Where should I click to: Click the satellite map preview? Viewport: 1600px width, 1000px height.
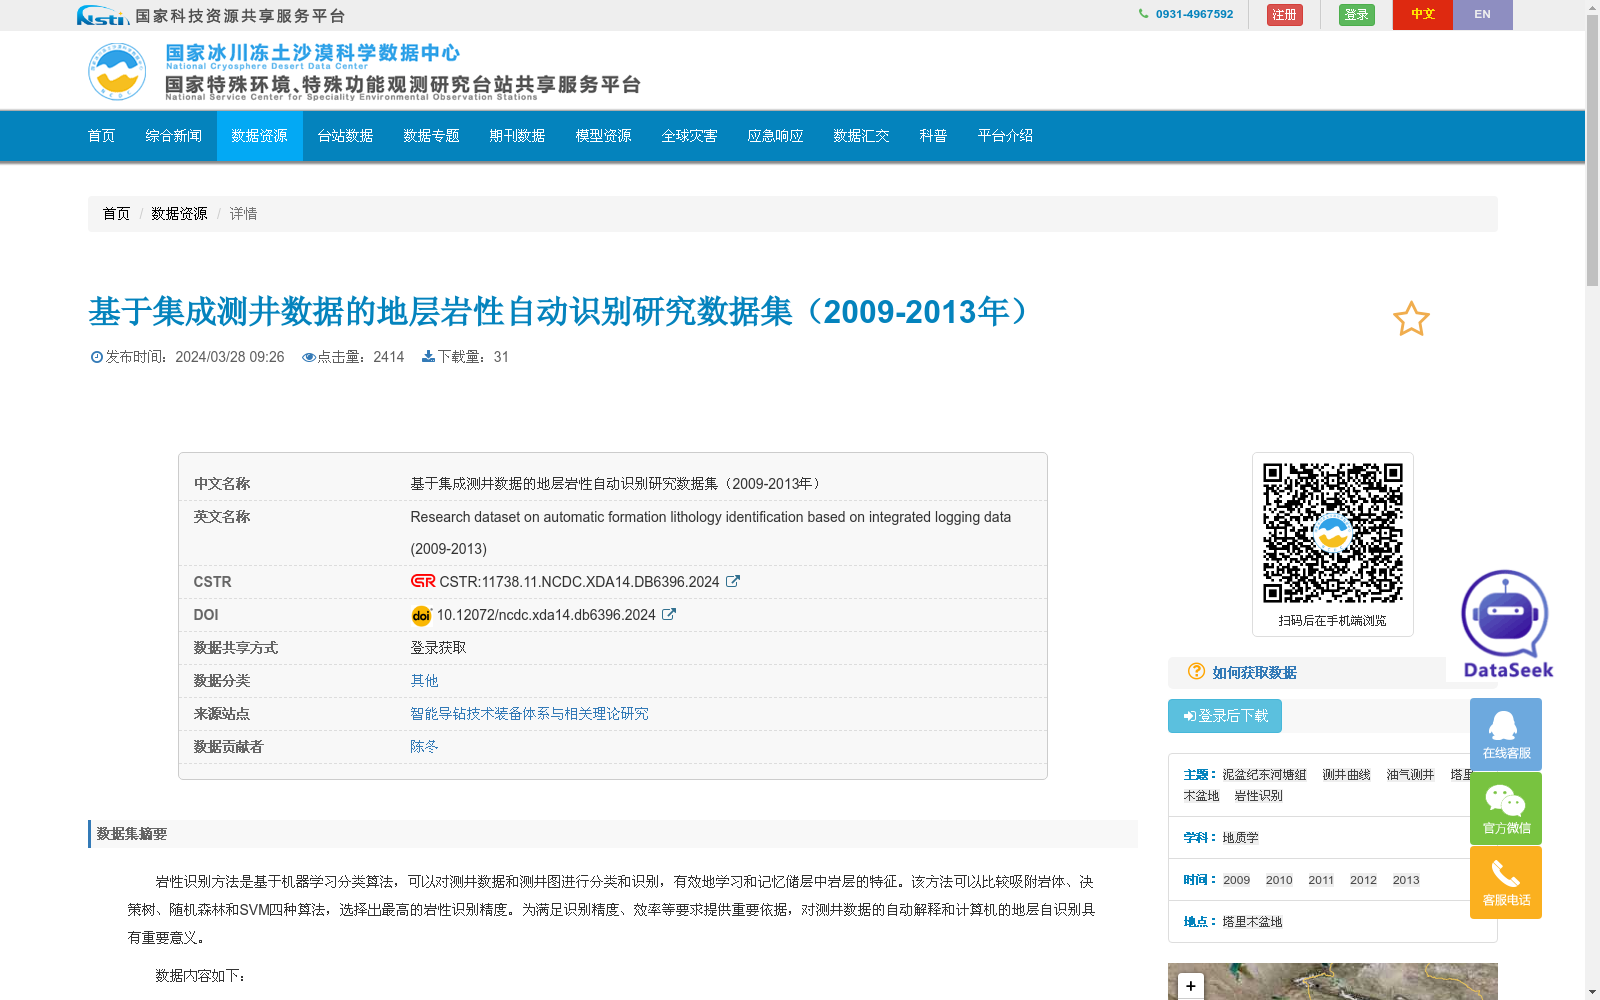tap(1333, 981)
